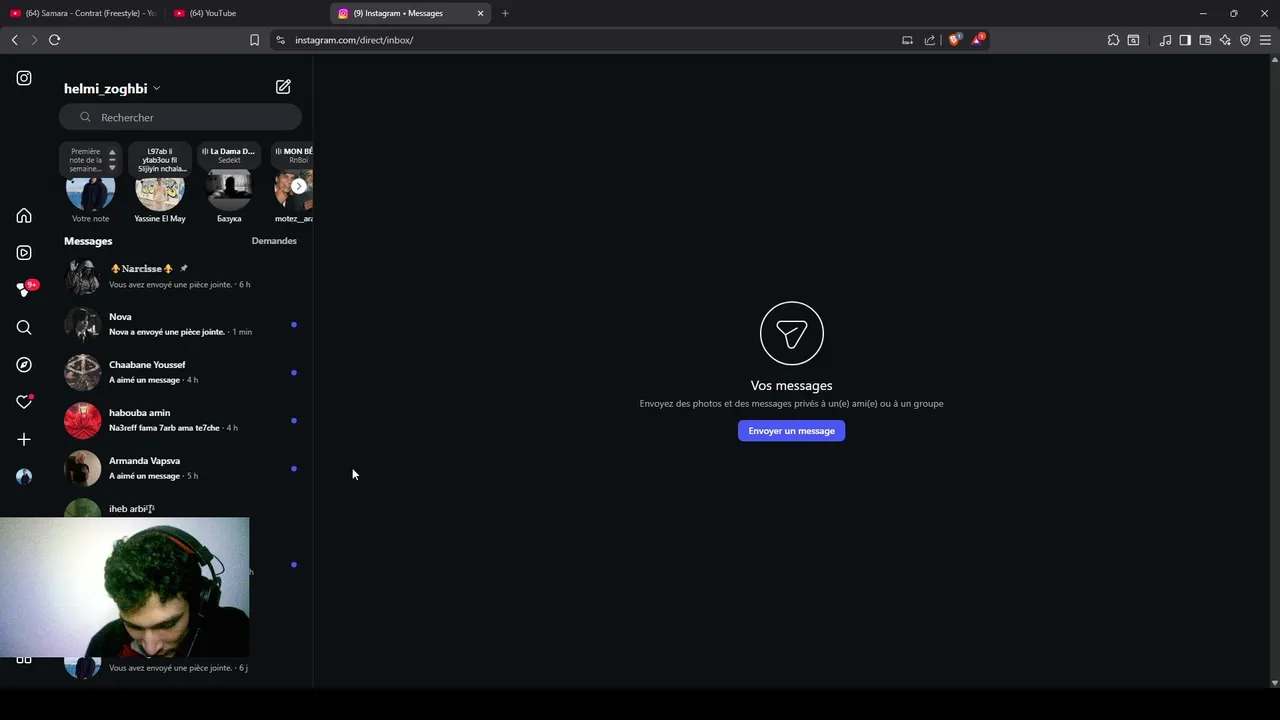1280x720 pixels.
Task: Open the Instagram logo home link
Action: coord(24,78)
